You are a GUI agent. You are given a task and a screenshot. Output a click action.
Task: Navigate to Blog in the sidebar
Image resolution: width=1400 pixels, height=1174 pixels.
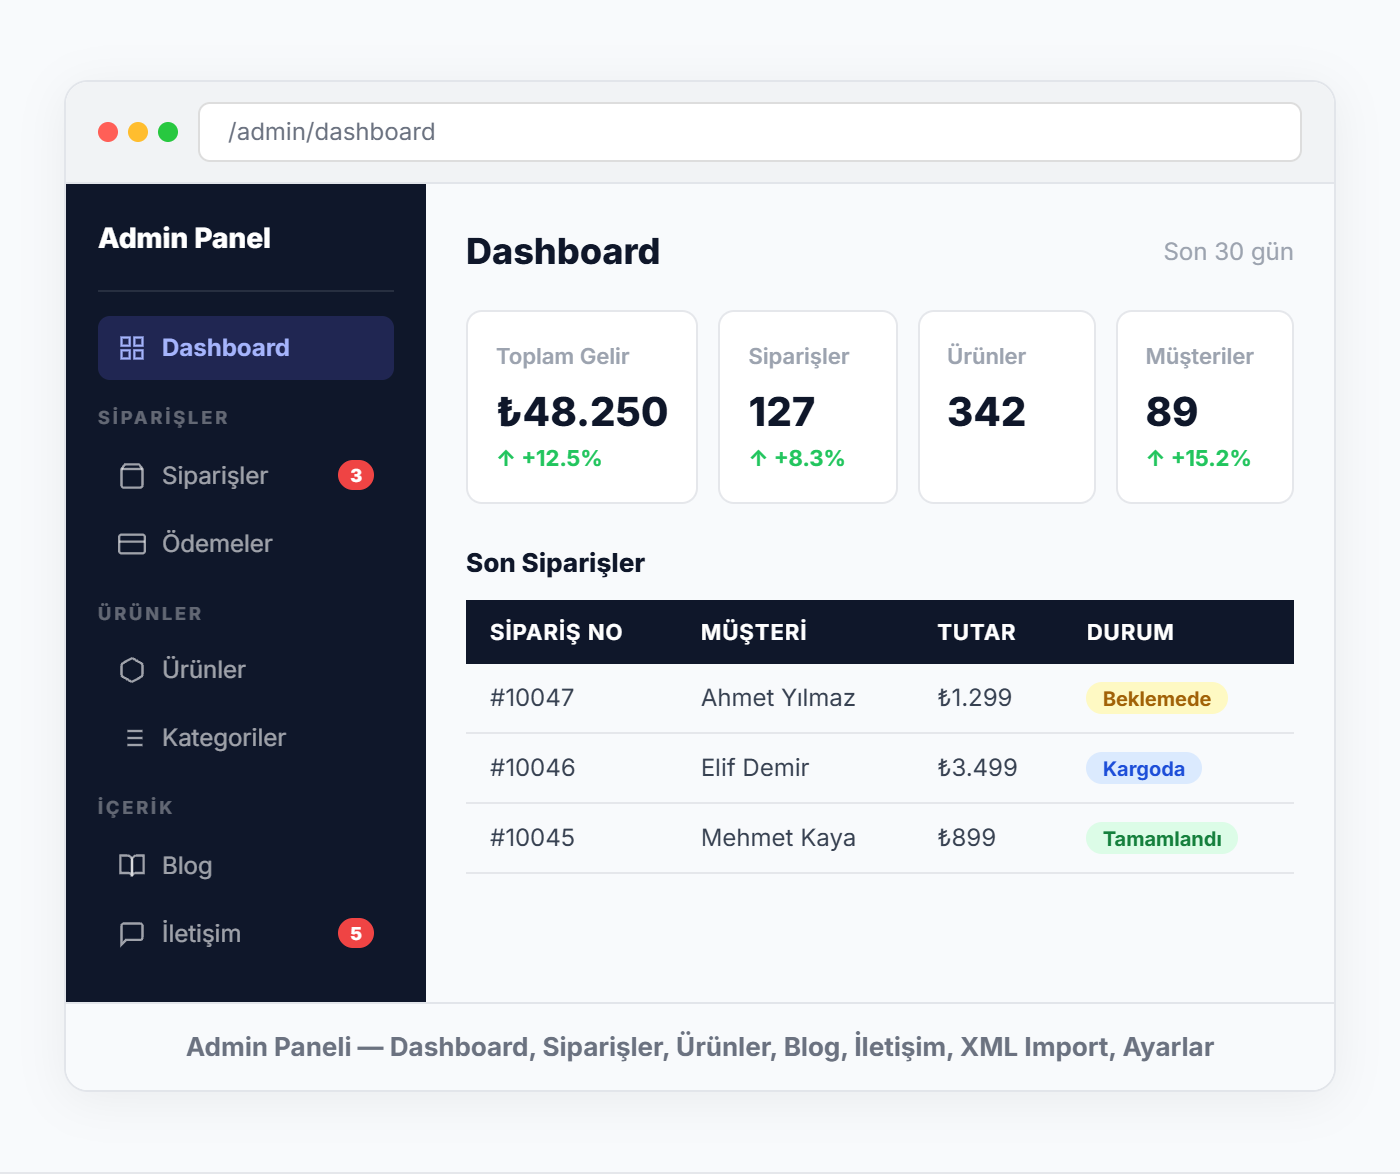click(246, 866)
